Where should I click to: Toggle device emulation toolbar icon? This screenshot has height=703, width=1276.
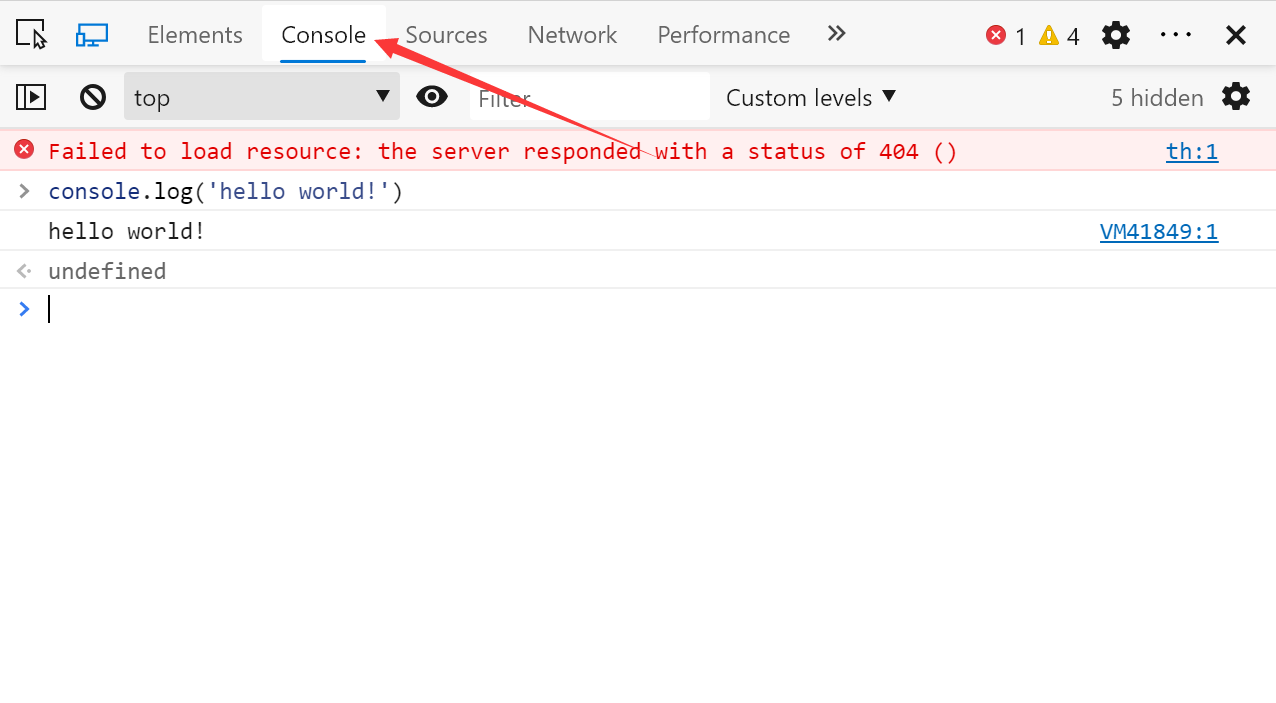(92, 35)
